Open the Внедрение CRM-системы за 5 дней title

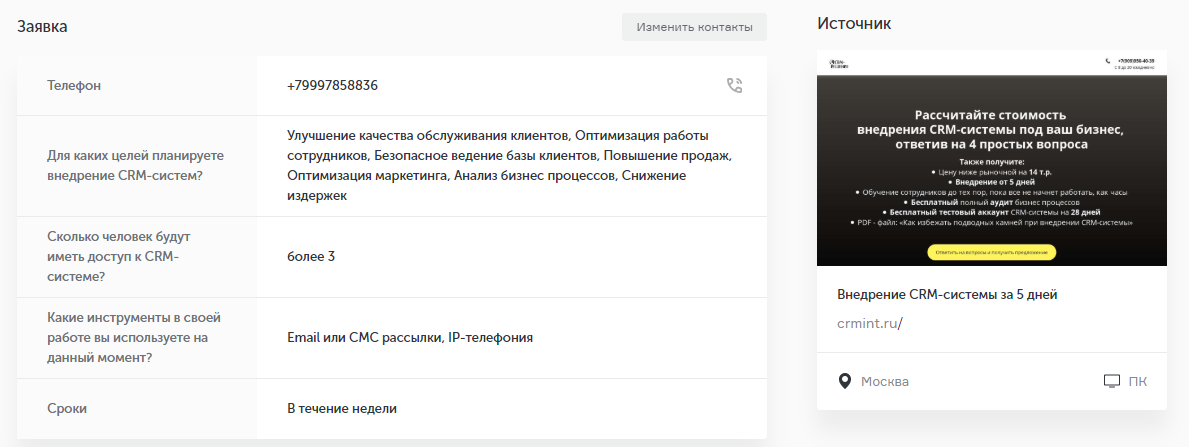947,295
